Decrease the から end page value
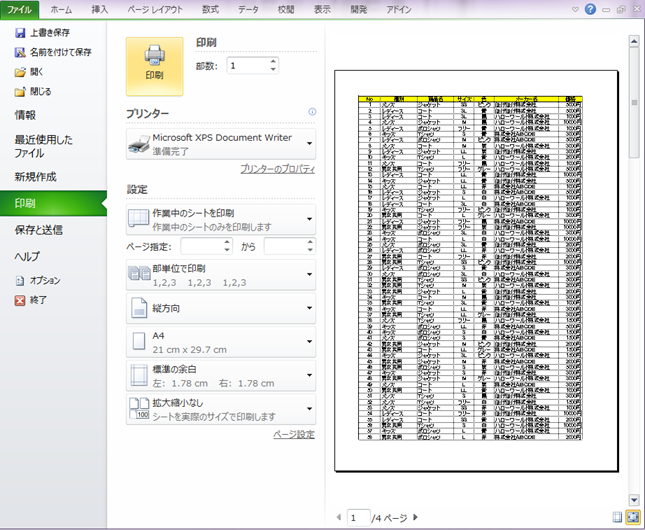645x530 pixels. [310, 250]
